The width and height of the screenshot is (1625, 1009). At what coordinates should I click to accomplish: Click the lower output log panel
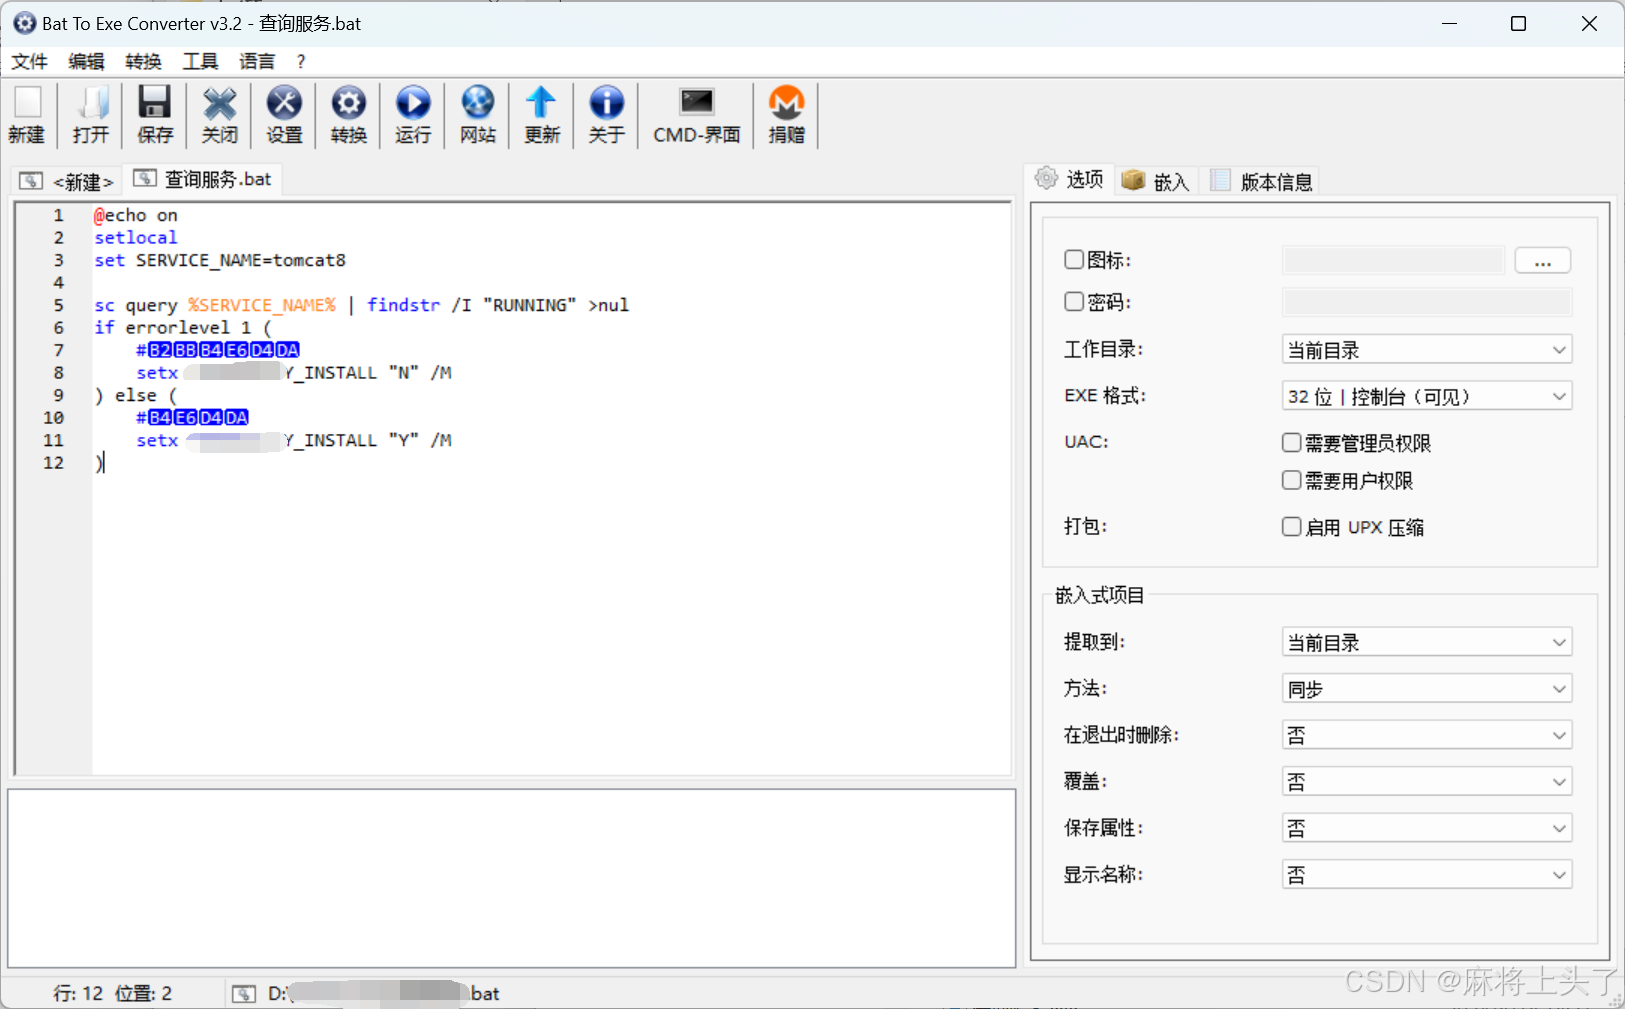pos(512,878)
